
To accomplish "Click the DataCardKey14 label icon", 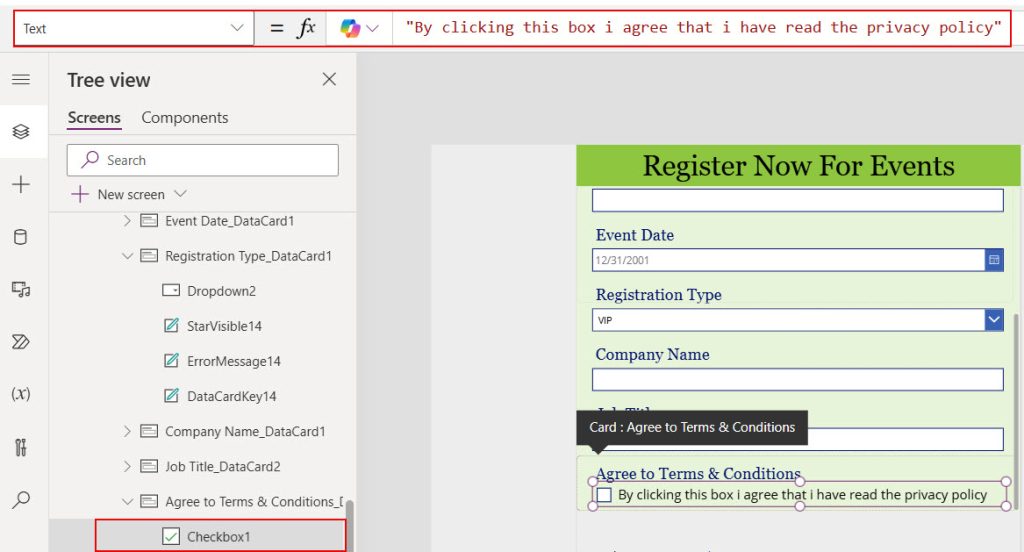I will tap(171, 396).
